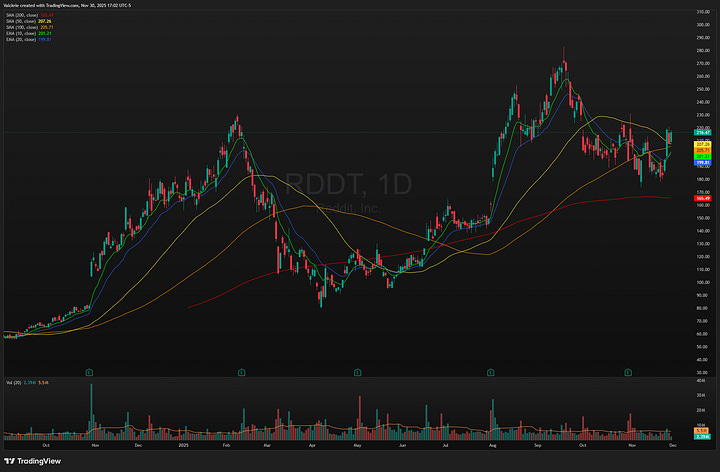Click the 2025 label on time axis
720x472 pixels.
(x=183, y=445)
